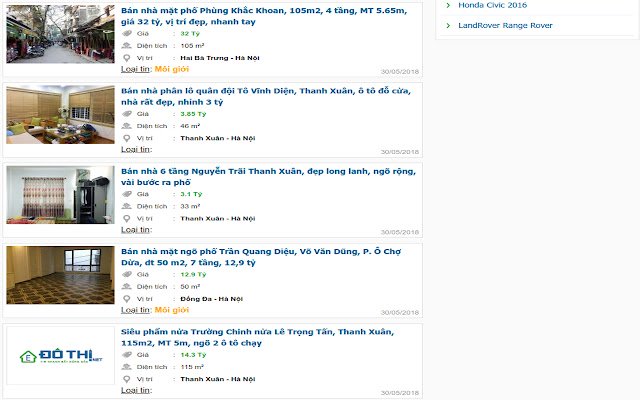
Task: Click Môi giới label in Trần Quang Diệu listing
Action: pyautogui.click(x=172, y=310)
